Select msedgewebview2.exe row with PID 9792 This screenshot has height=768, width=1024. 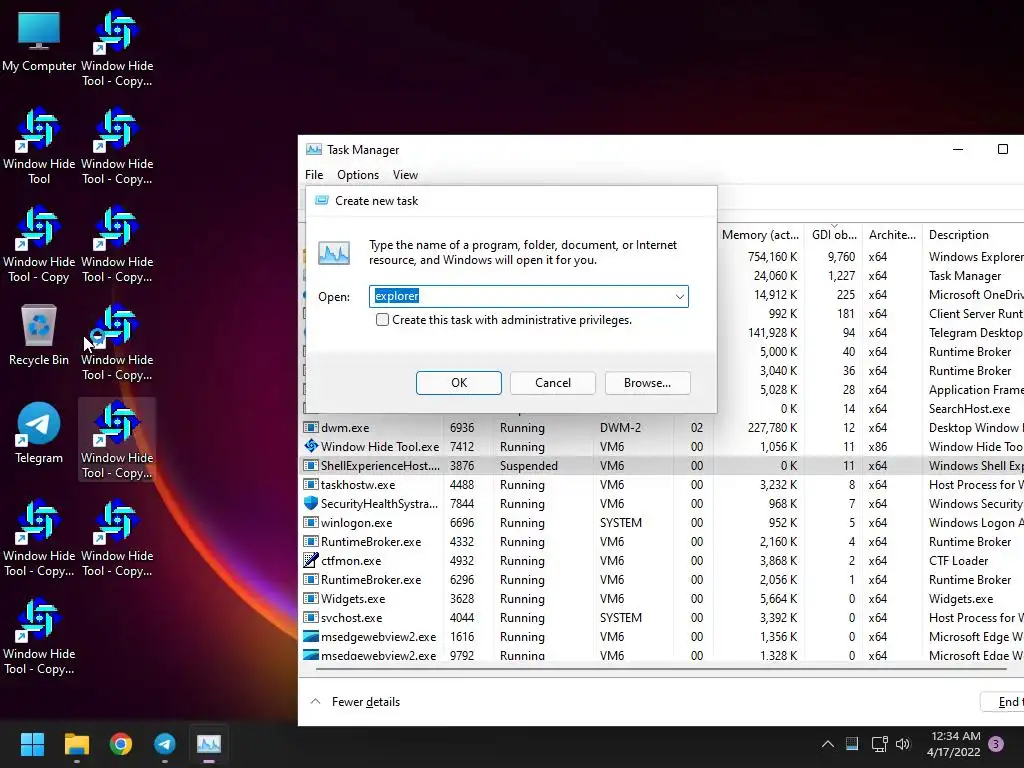tap(662, 655)
